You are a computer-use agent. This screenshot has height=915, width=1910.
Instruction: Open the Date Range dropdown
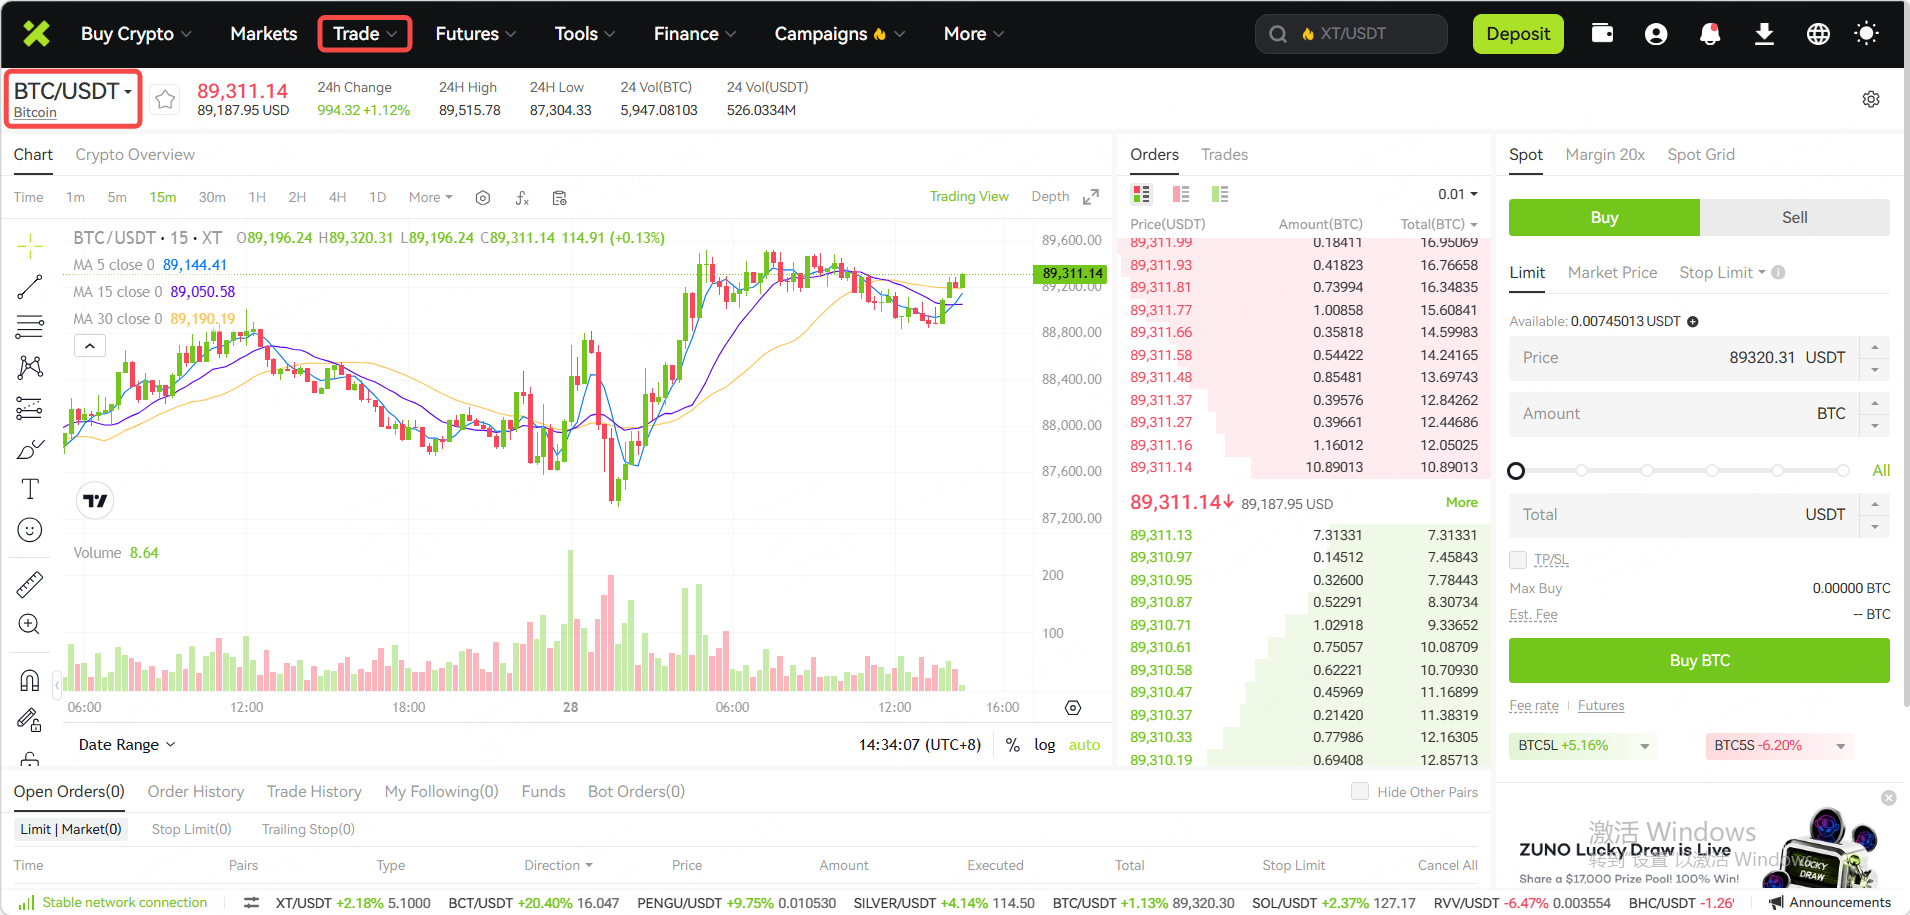pyautogui.click(x=127, y=745)
